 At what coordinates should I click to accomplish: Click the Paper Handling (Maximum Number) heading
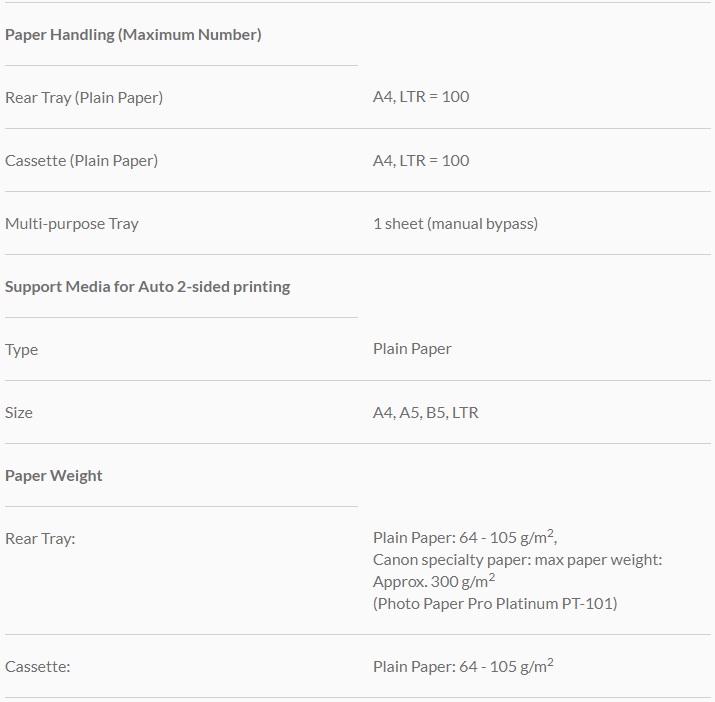pyautogui.click(x=133, y=35)
